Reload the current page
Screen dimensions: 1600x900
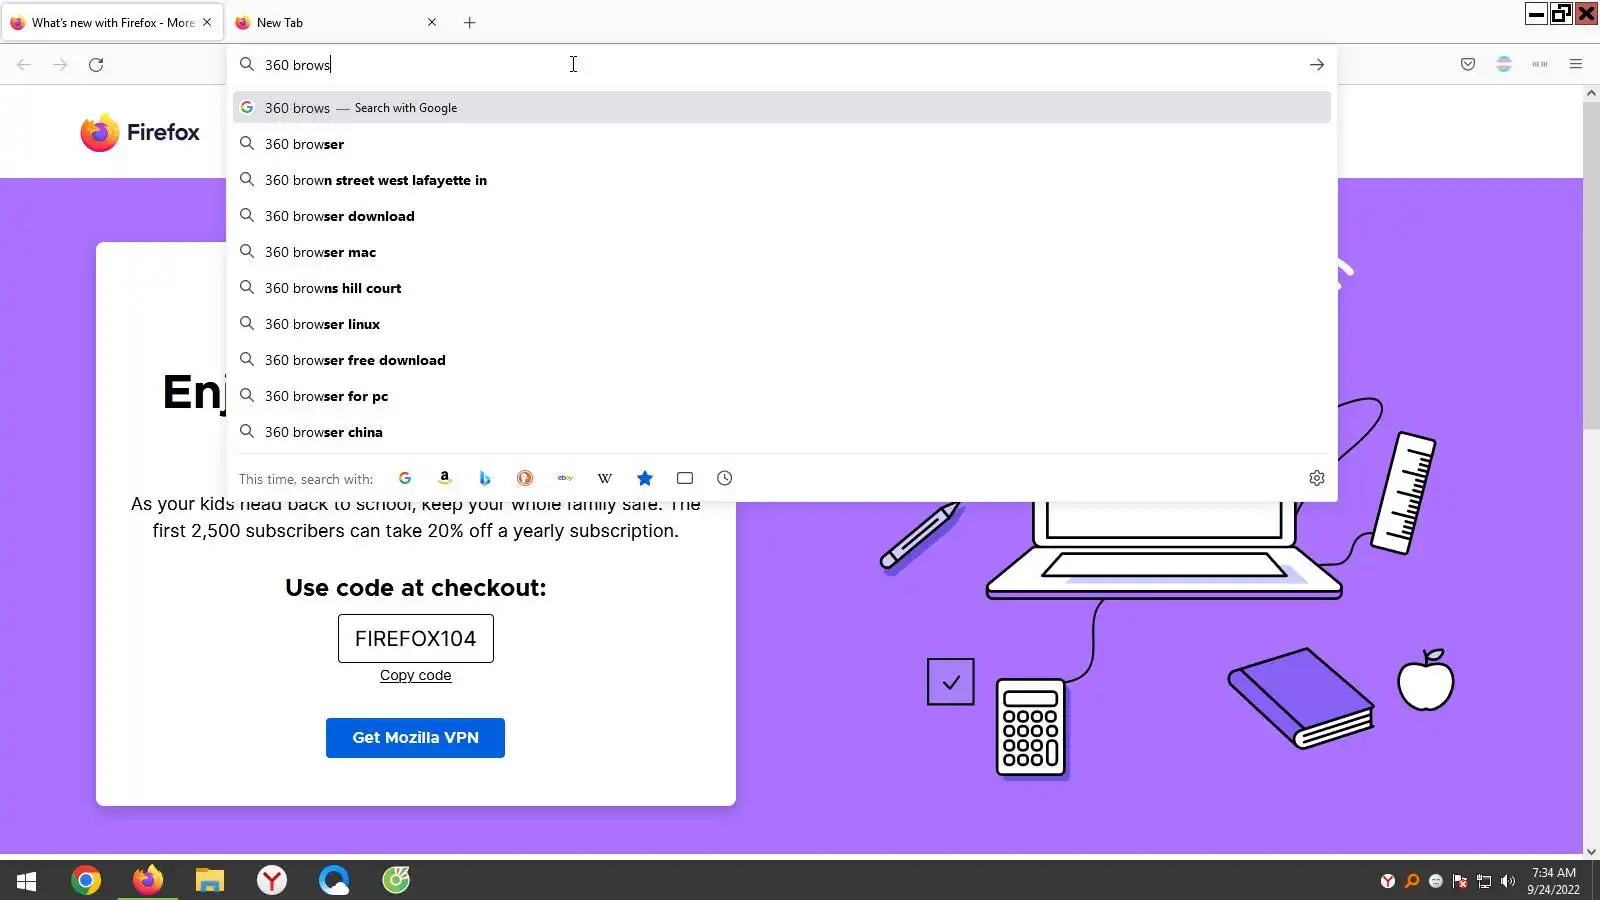click(96, 65)
